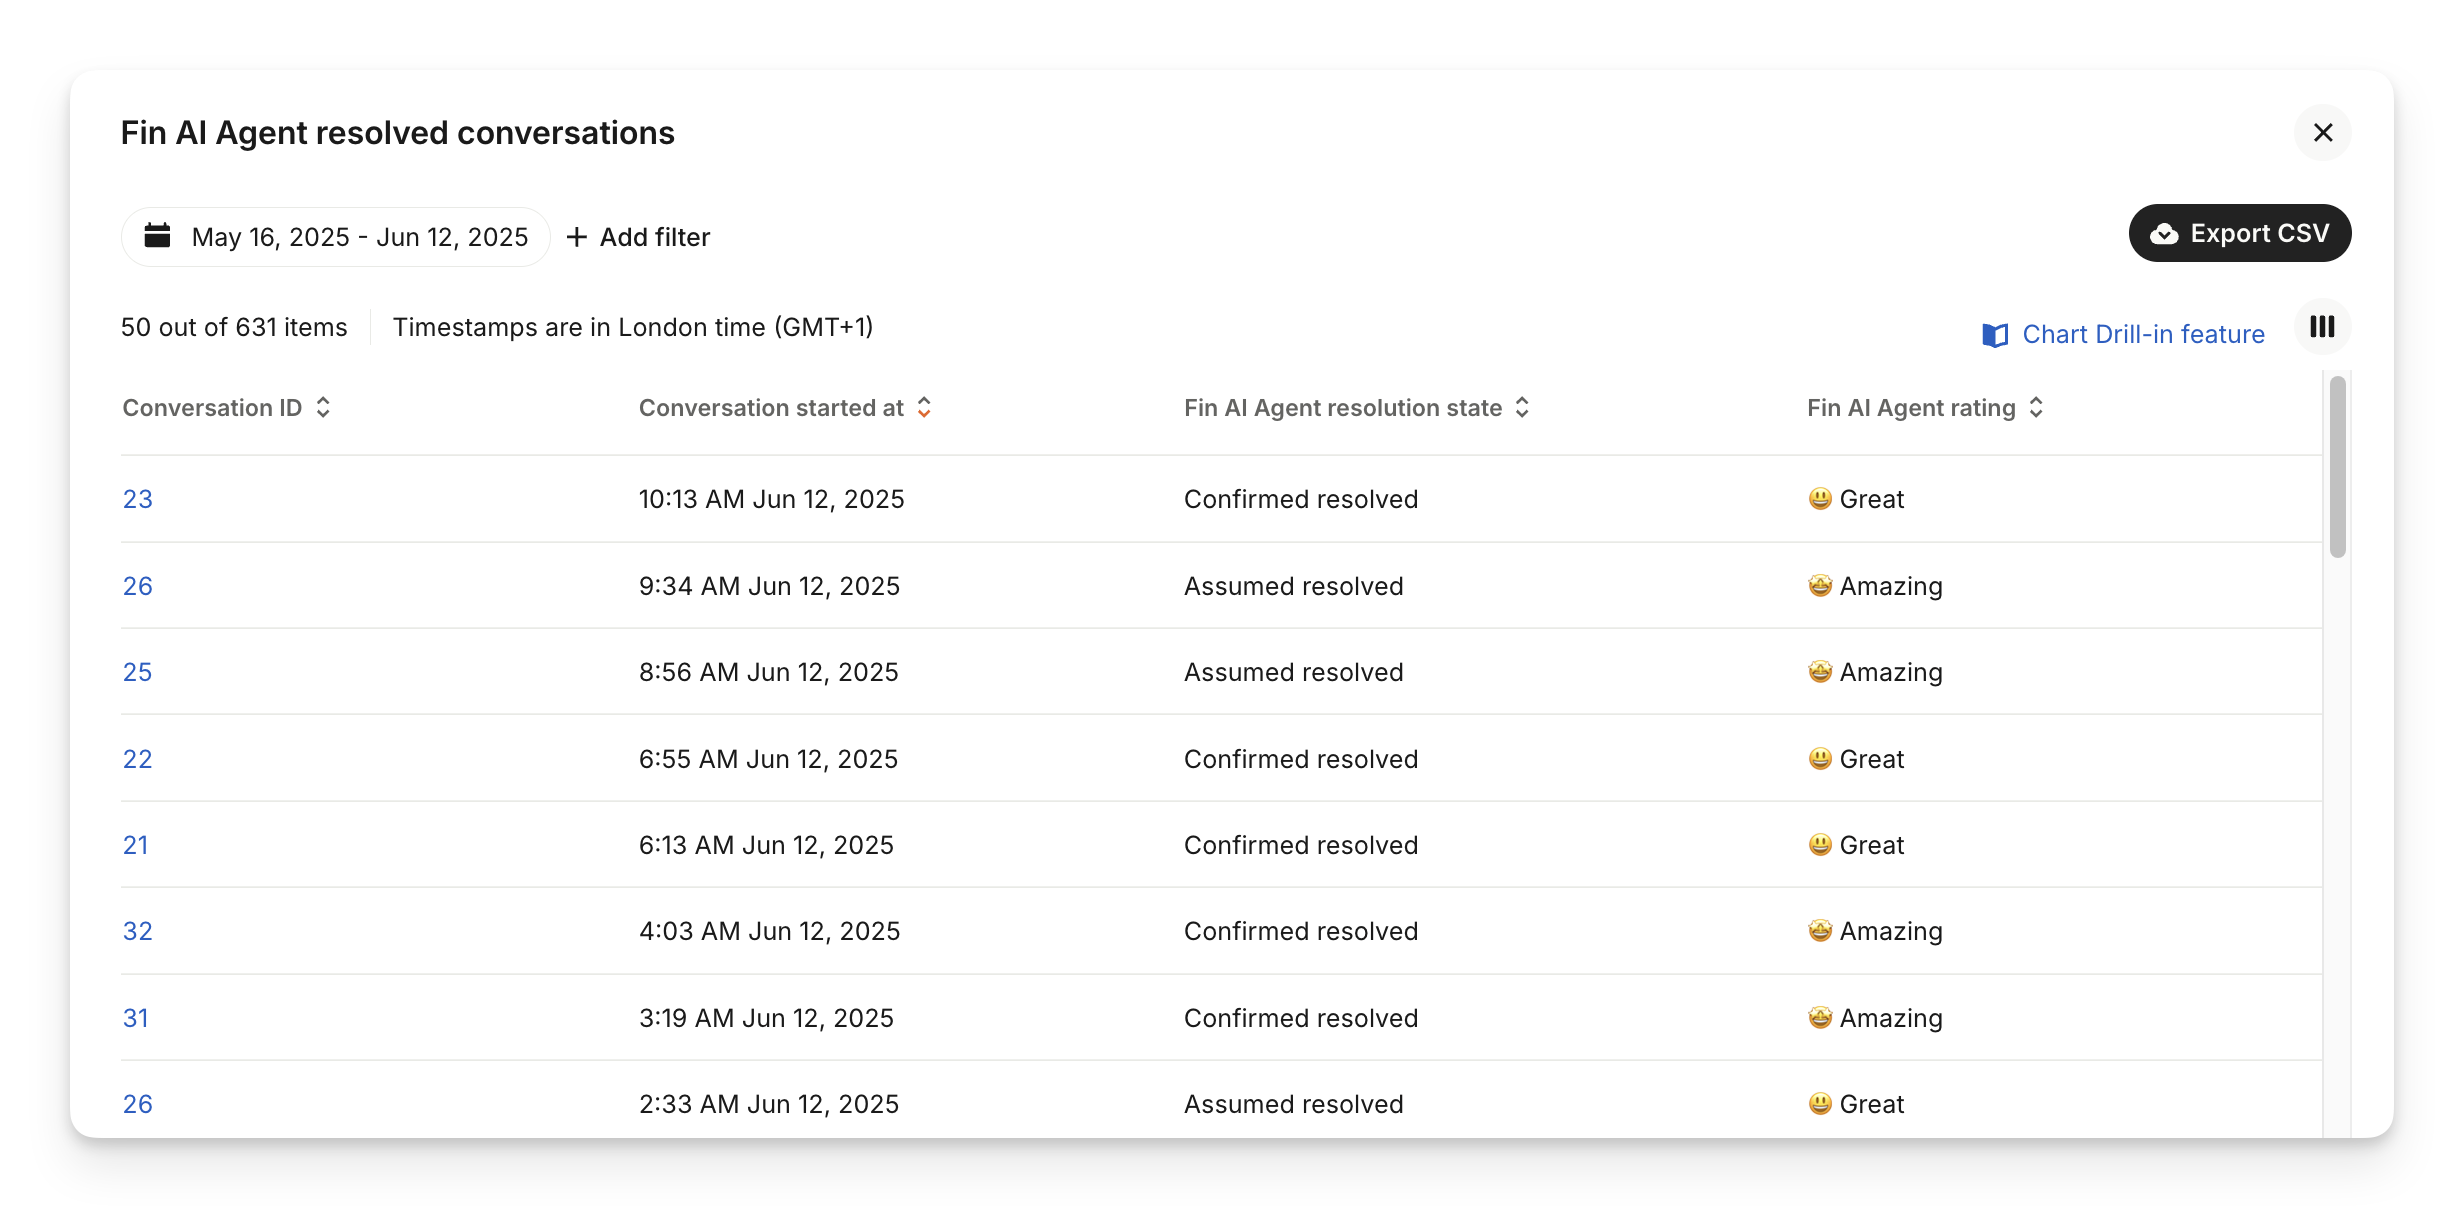
Task: Open the May 16 - Jun 12 date range picker
Action: tap(359, 237)
